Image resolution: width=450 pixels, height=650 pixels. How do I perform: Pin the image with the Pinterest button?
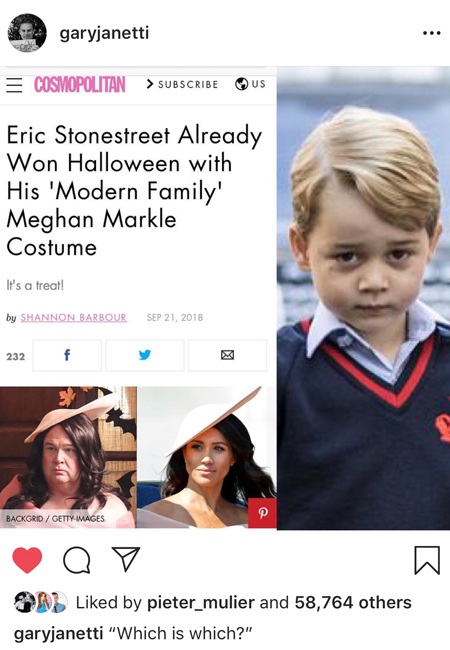tap(262, 513)
